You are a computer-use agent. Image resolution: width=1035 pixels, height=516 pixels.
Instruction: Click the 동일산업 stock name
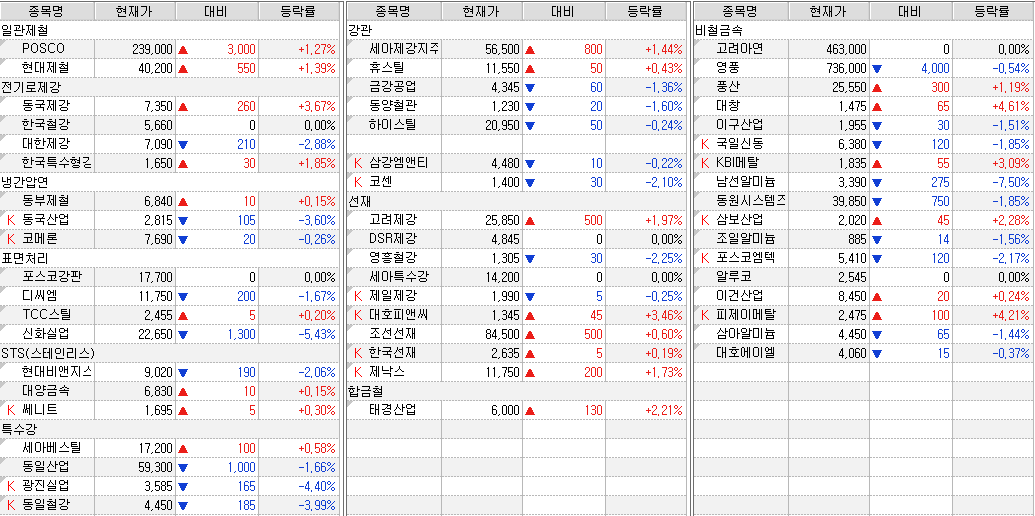pos(45,467)
